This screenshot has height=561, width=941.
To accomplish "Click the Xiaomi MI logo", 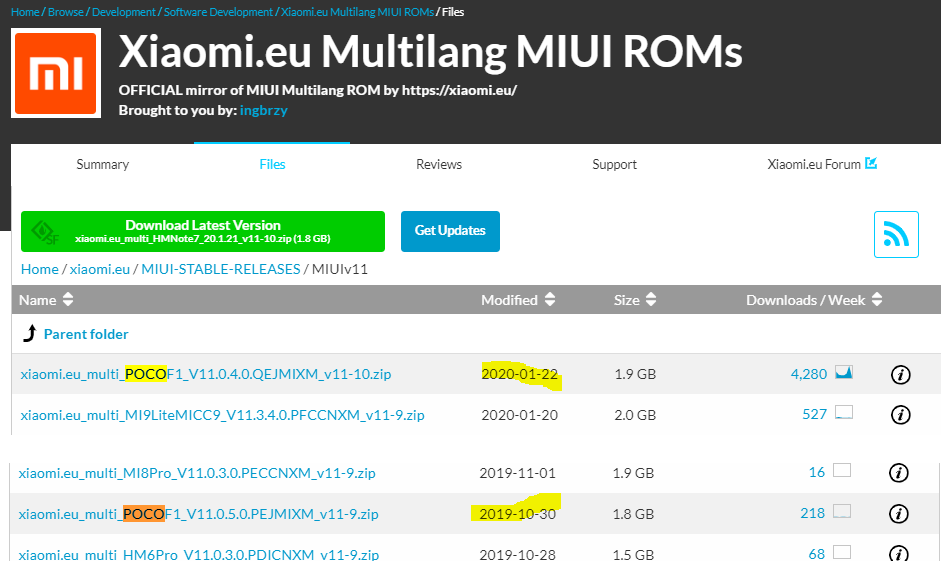I will 56,73.
